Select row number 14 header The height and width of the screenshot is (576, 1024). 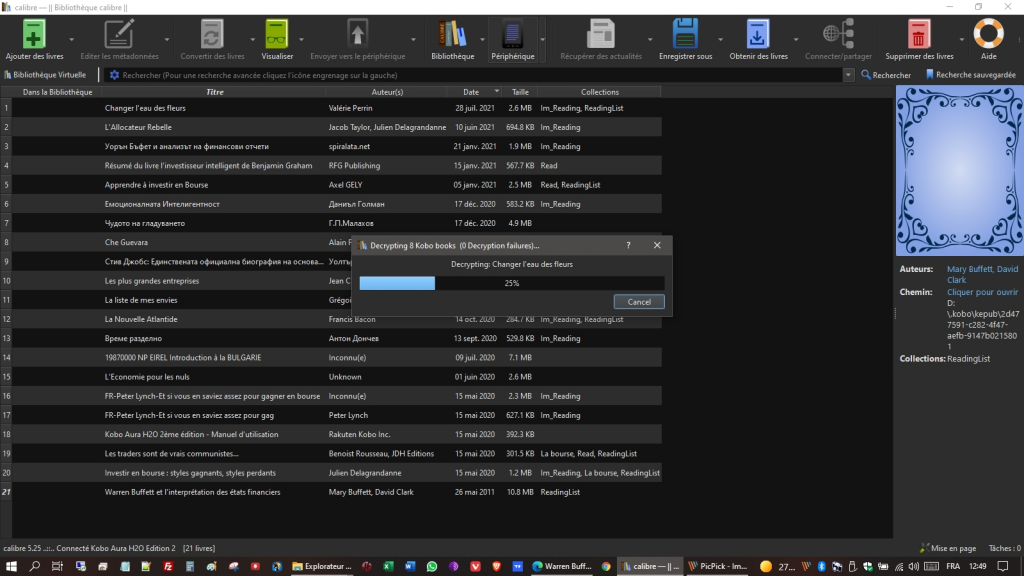[x=6, y=358]
